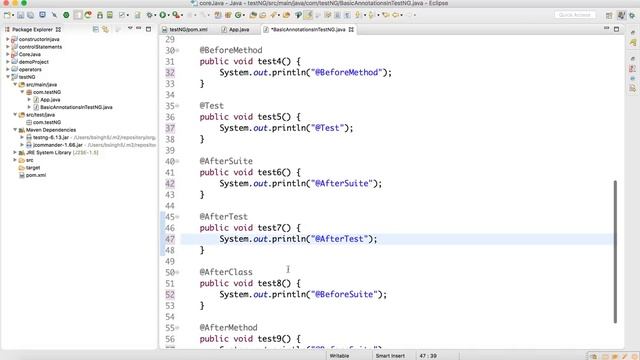
Task: Open the Run button dropdown arrow
Action: pyautogui.click(x=168, y=16)
